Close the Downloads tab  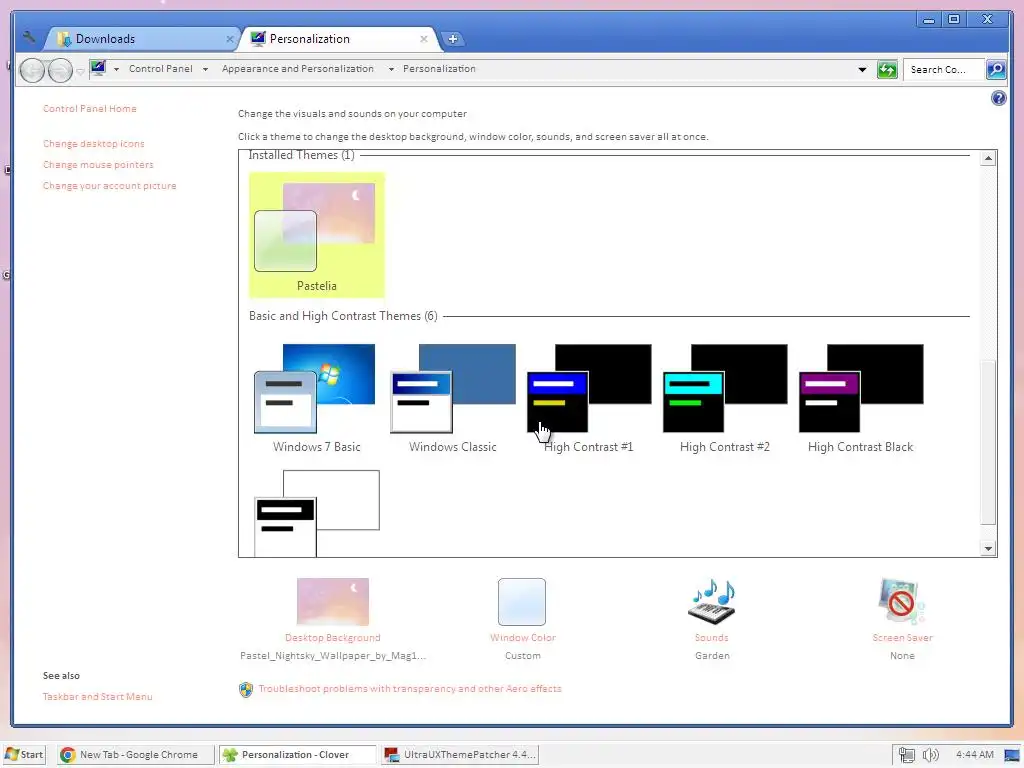click(229, 39)
